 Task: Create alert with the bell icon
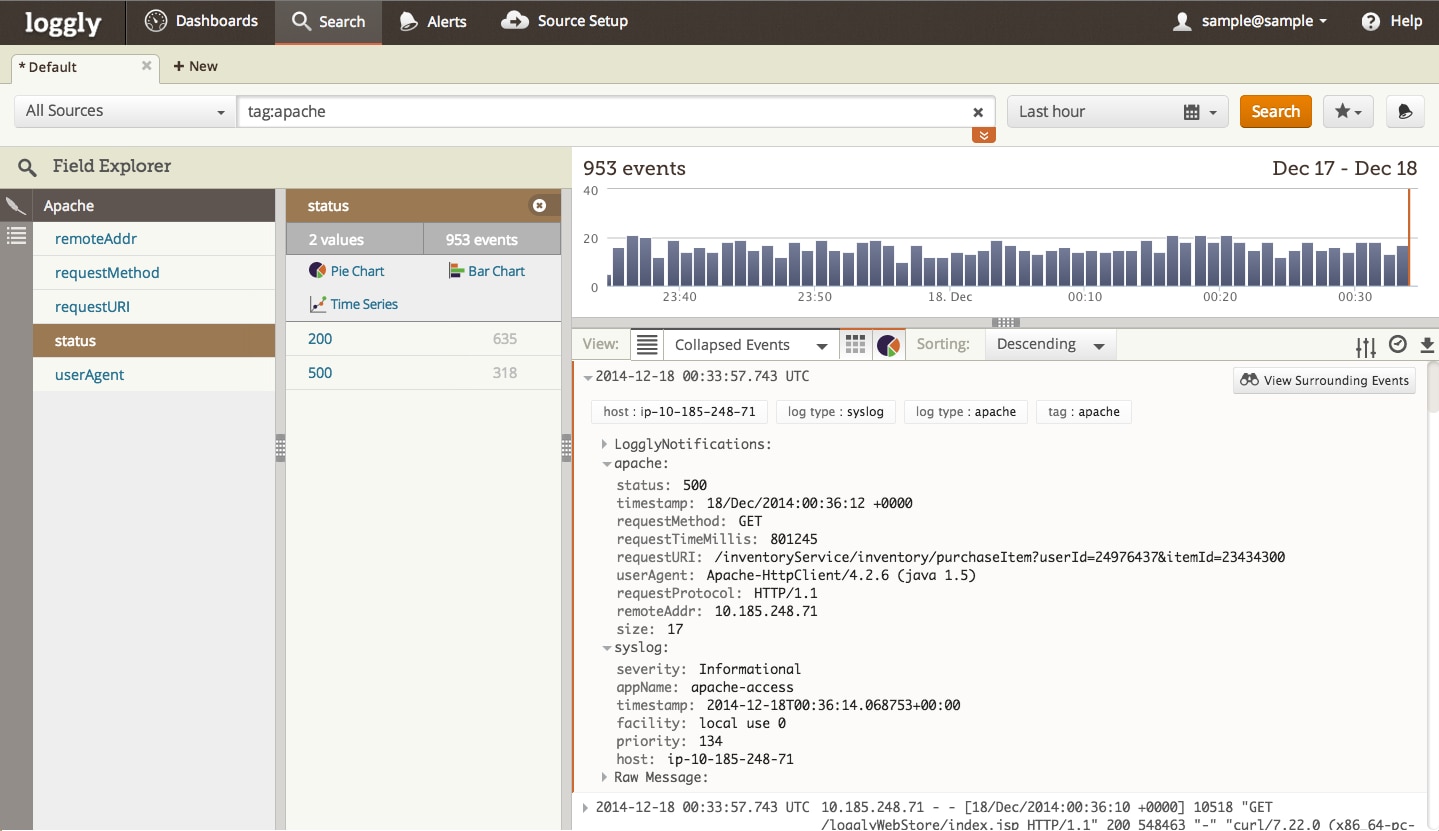pyautogui.click(x=1405, y=112)
